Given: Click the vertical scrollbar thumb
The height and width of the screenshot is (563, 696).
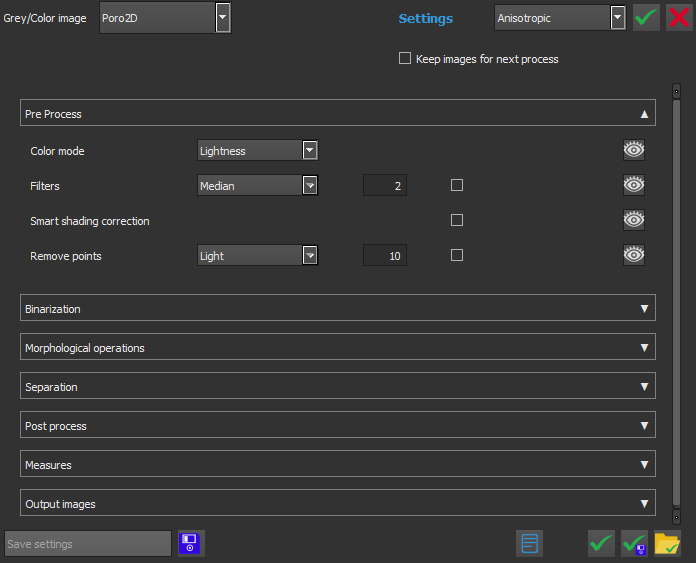Looking at the screenshot, I should [x=676, y=302].
